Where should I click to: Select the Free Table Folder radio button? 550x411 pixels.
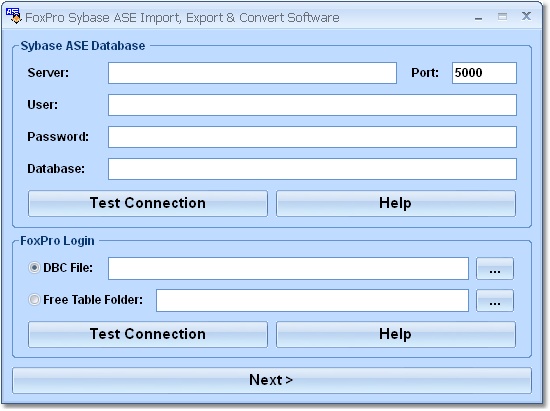click(x=34, y=300)
